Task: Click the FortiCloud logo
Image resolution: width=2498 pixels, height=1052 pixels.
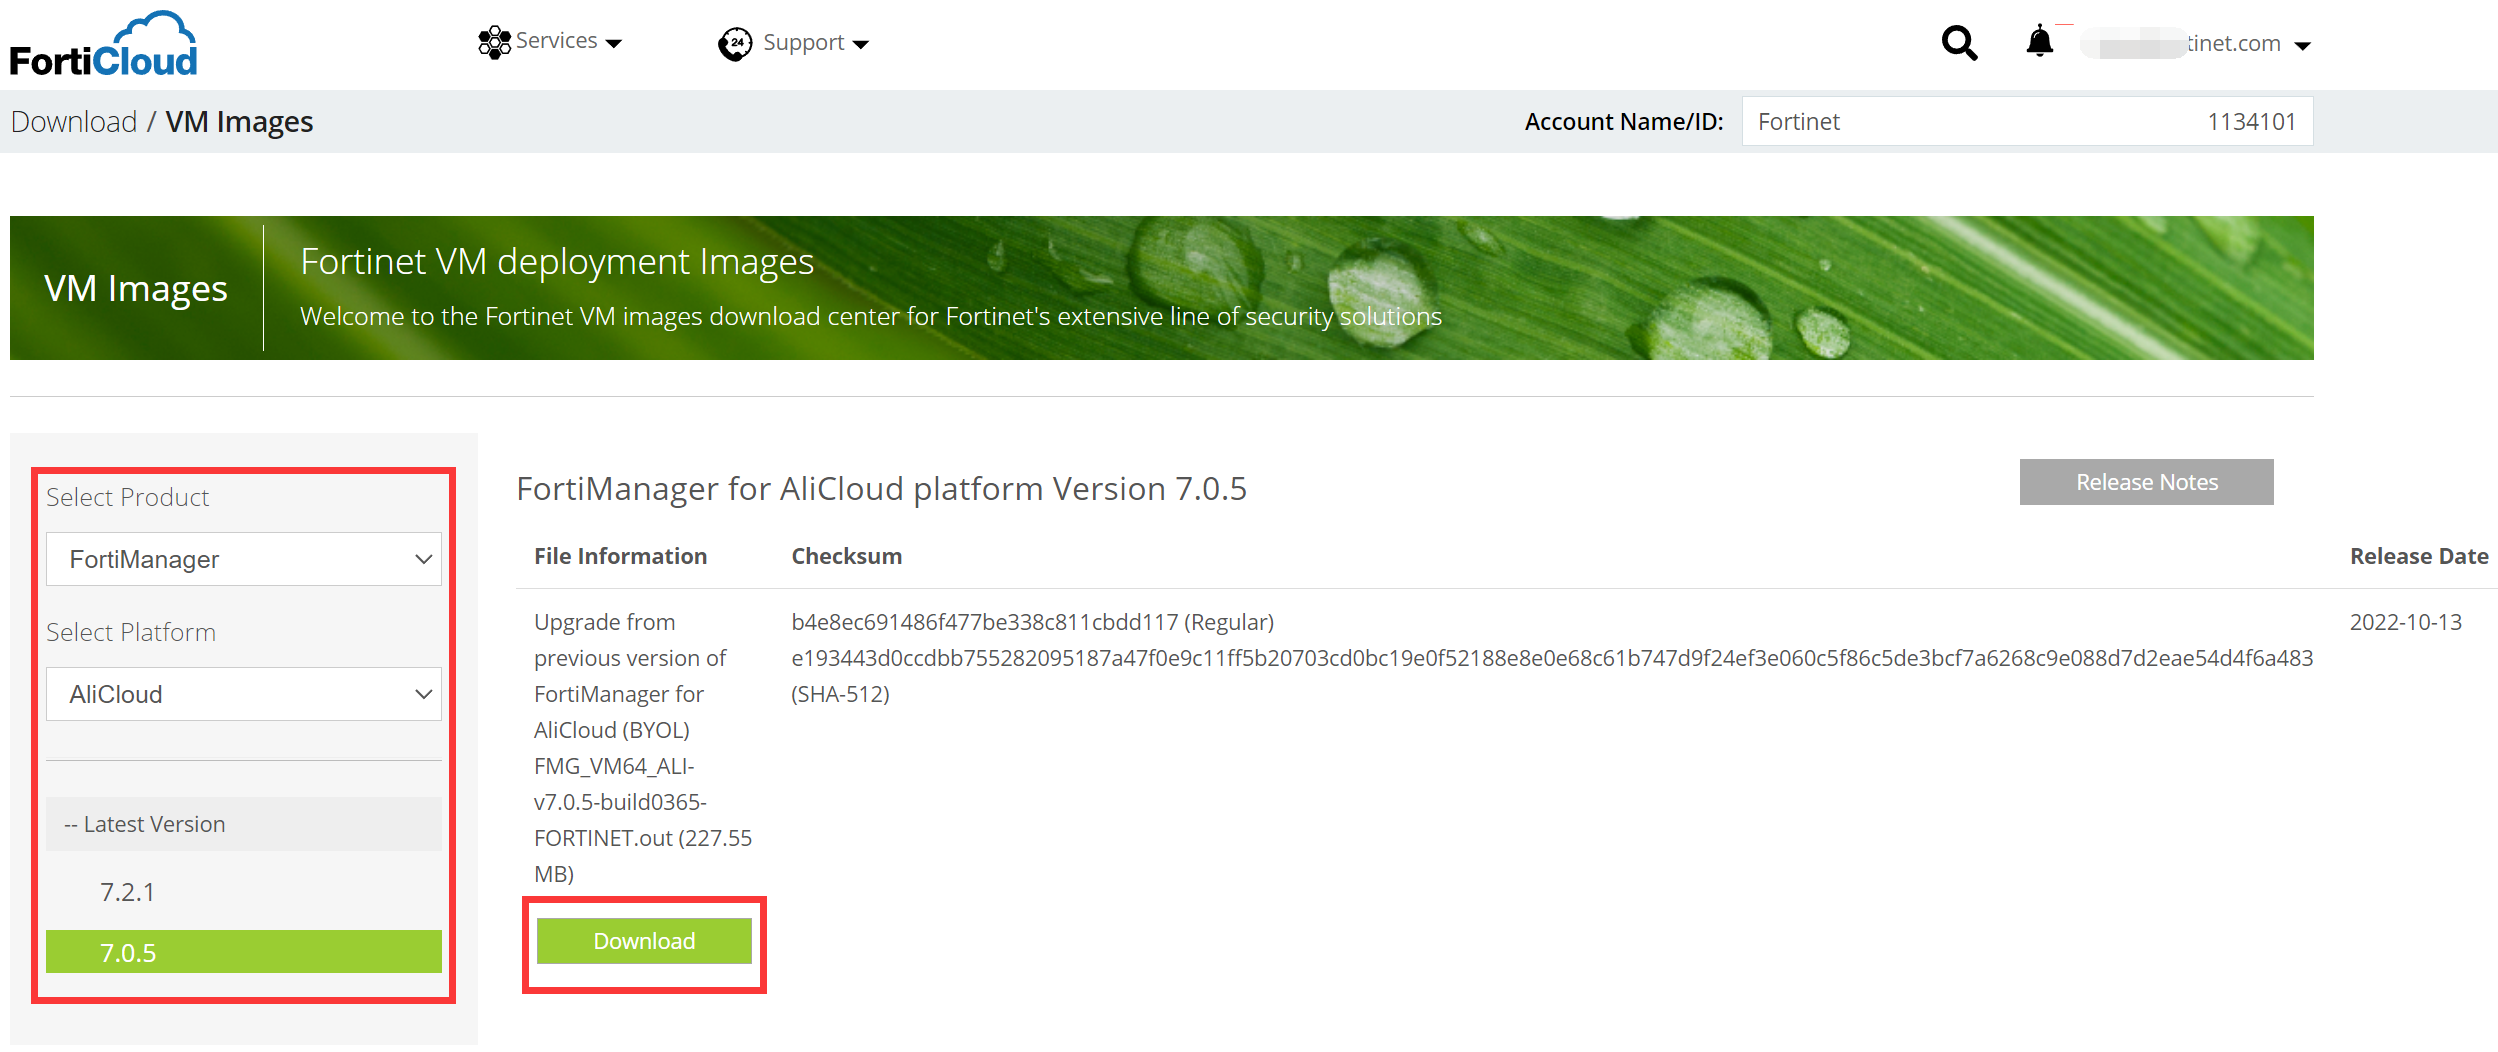Action: [104, 45]
